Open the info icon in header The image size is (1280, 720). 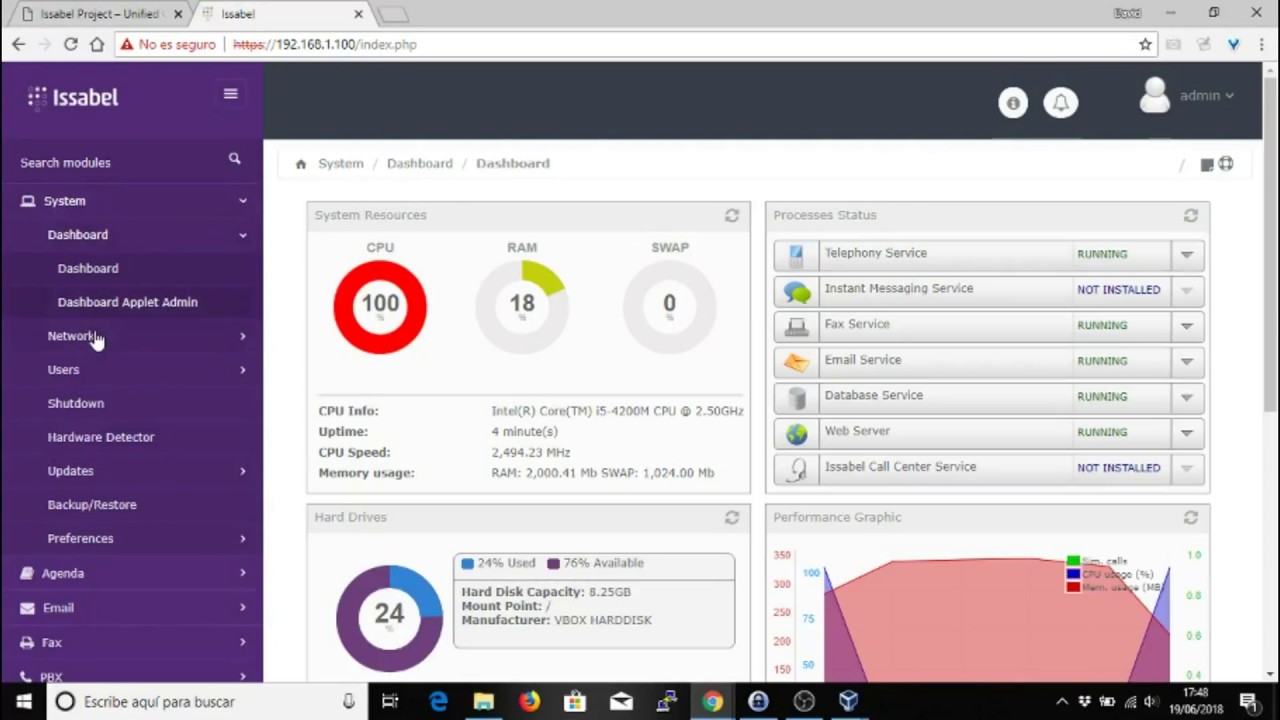coord(1013,102)
